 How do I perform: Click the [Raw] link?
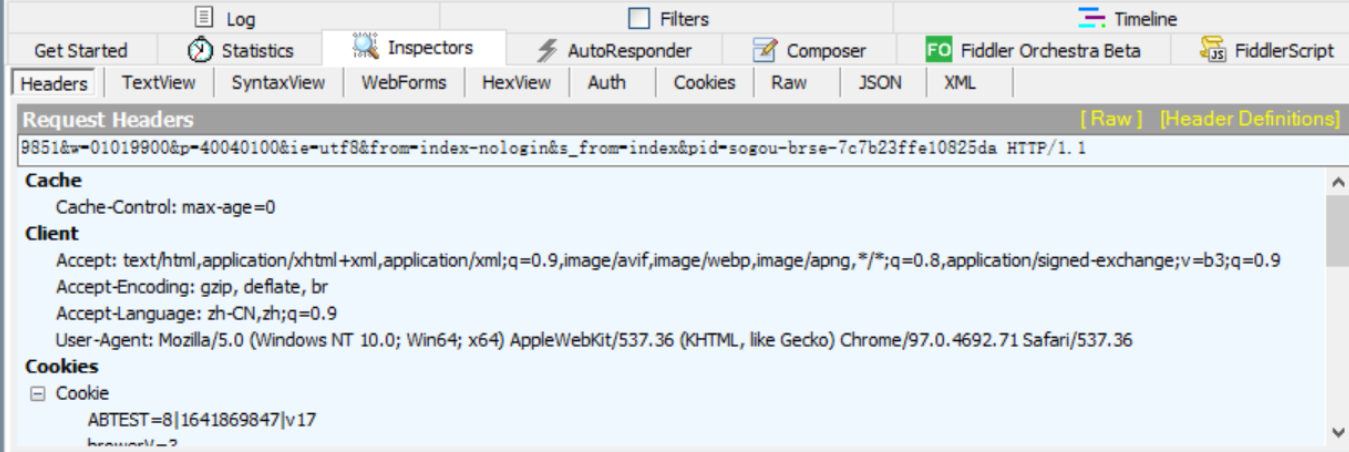coord(1110,119)
